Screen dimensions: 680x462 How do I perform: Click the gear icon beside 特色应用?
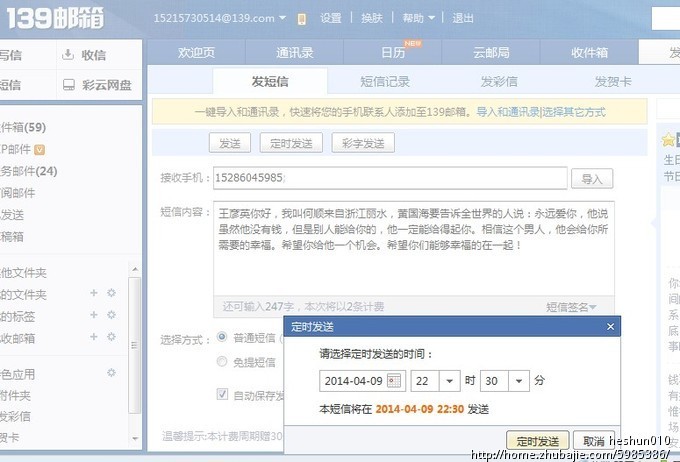click(x=111, y=373)
